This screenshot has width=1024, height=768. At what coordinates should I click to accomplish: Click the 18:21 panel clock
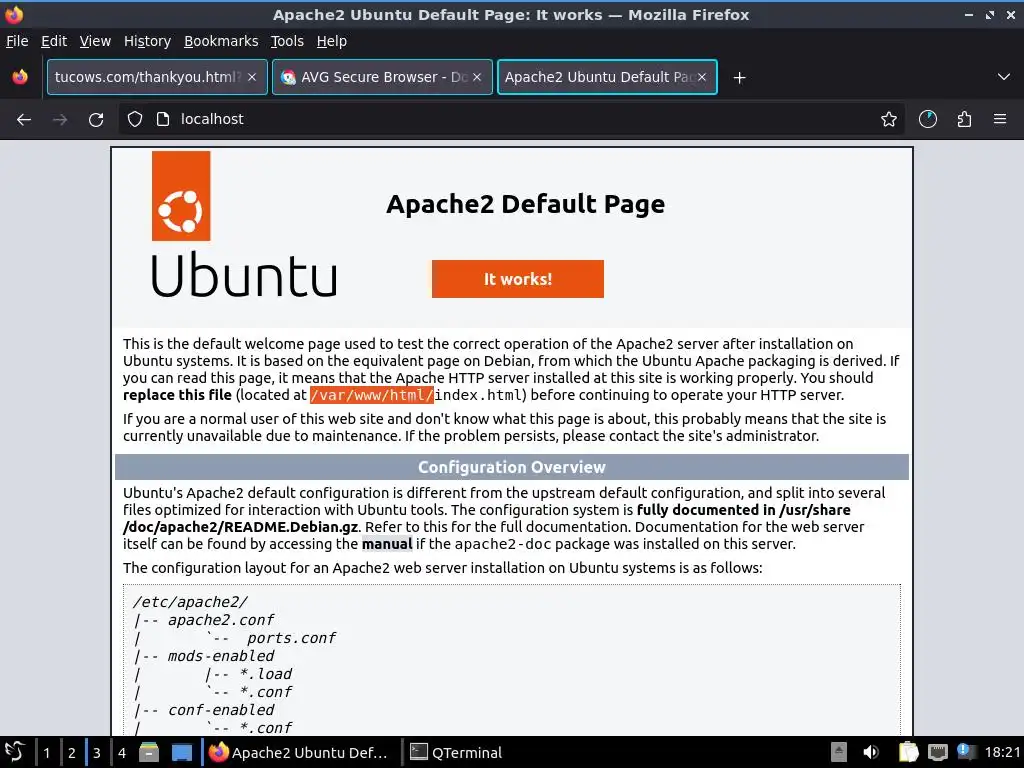tap(1002, 752)
